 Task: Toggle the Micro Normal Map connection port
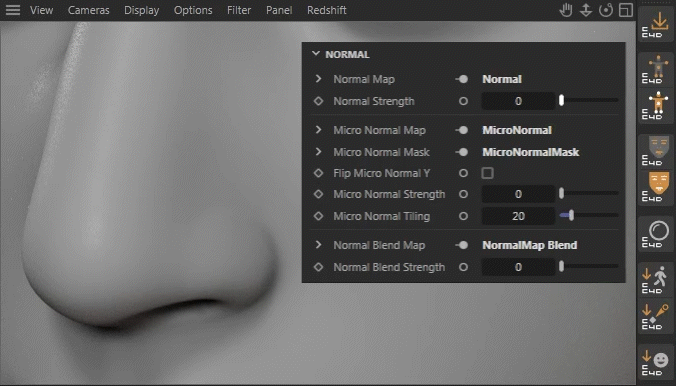pyautogui.click(x=462, y=130)
